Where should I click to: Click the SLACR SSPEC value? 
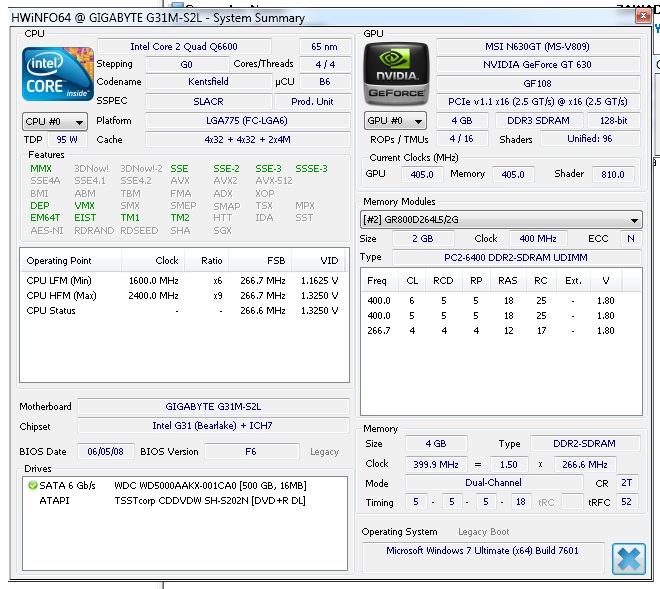click(x=208, y=101)
